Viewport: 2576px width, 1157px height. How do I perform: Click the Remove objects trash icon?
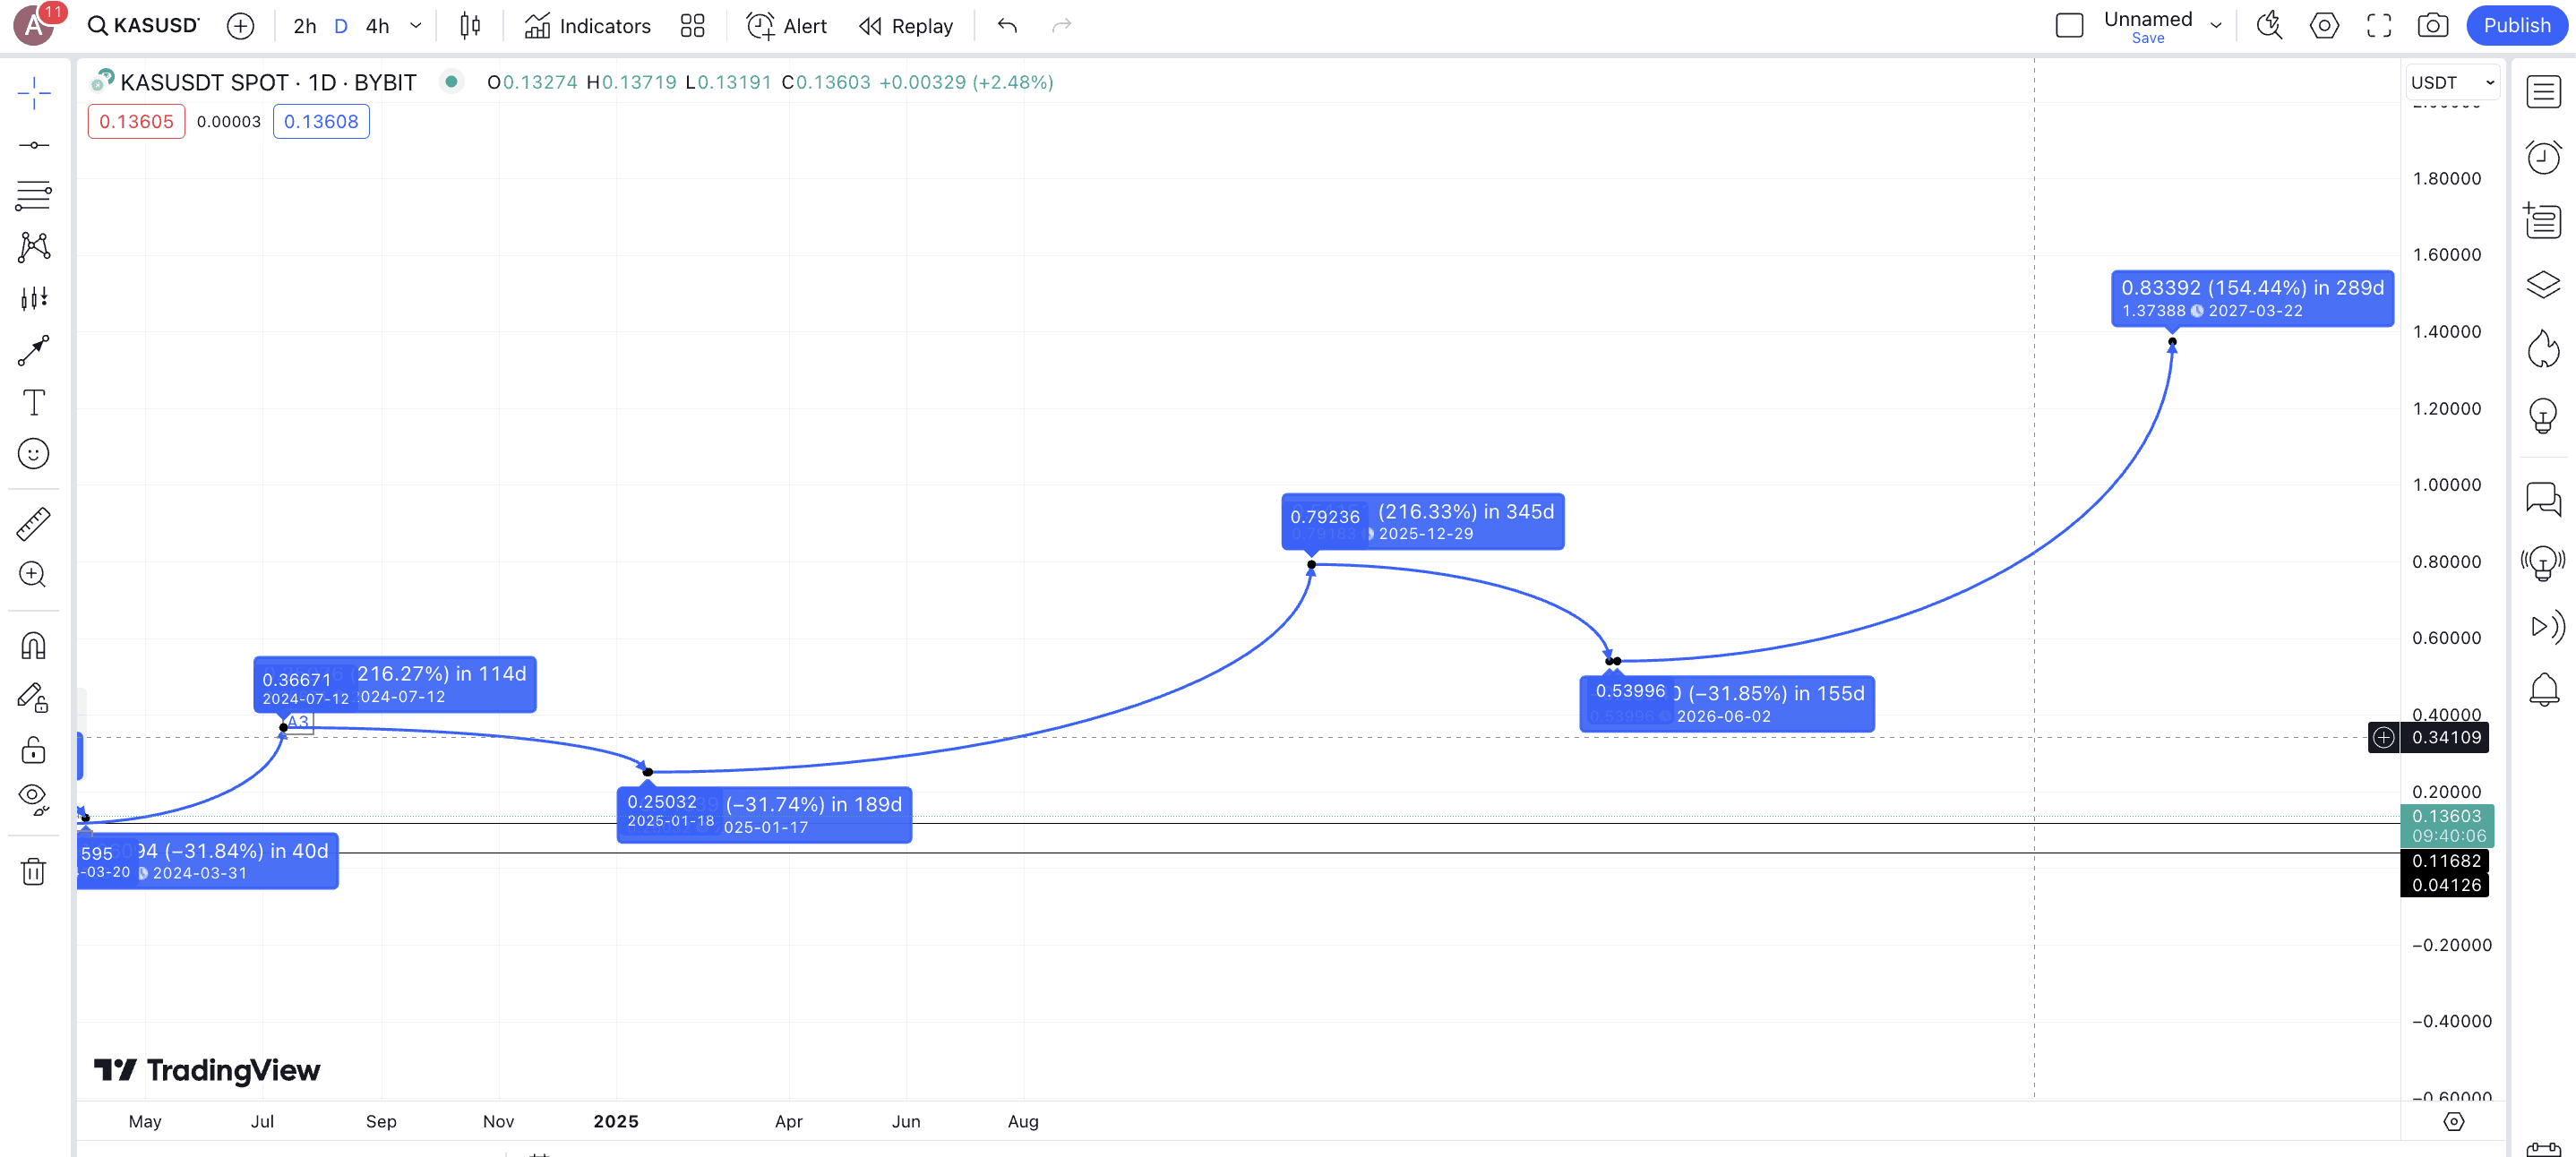click(x=33, y=871)
